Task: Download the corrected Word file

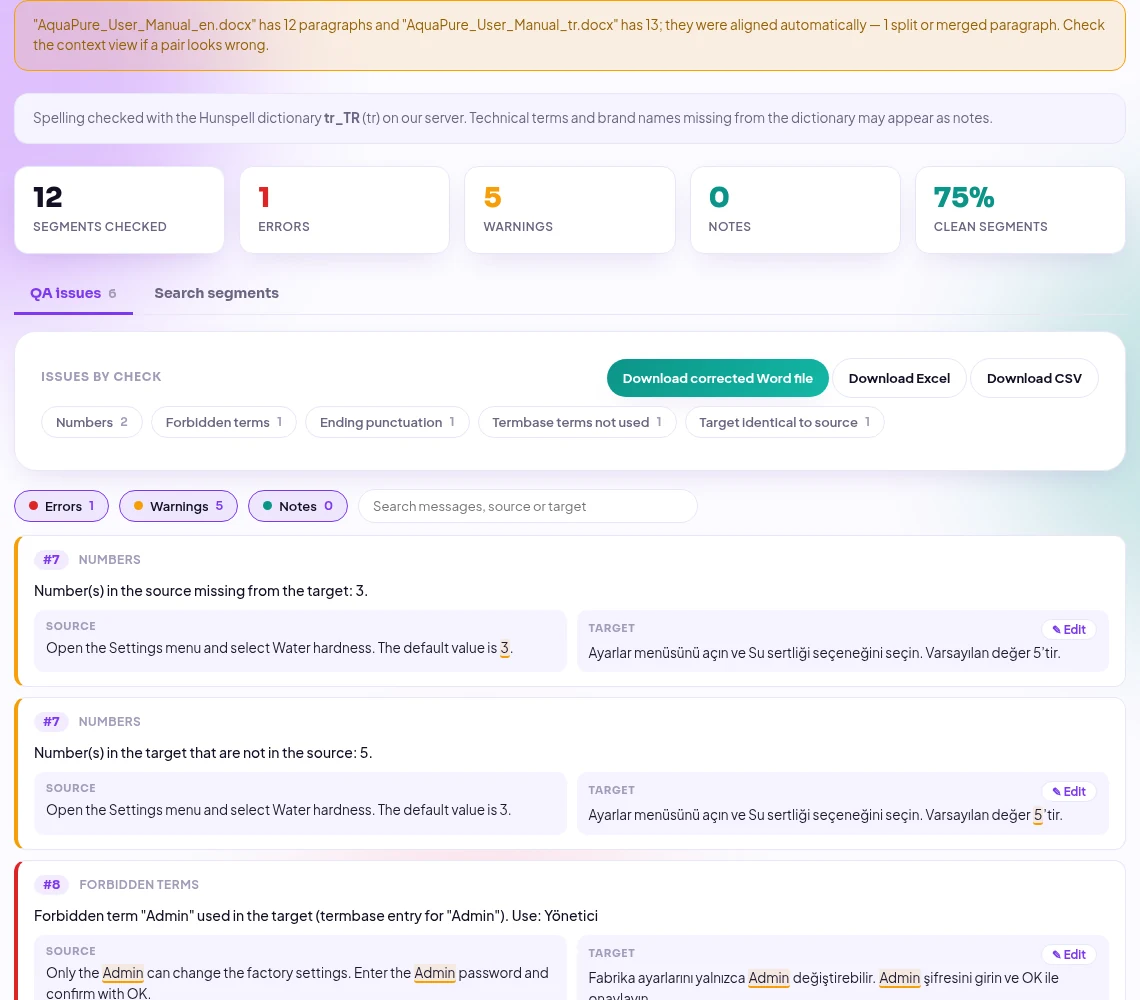Action: [717, 378]
